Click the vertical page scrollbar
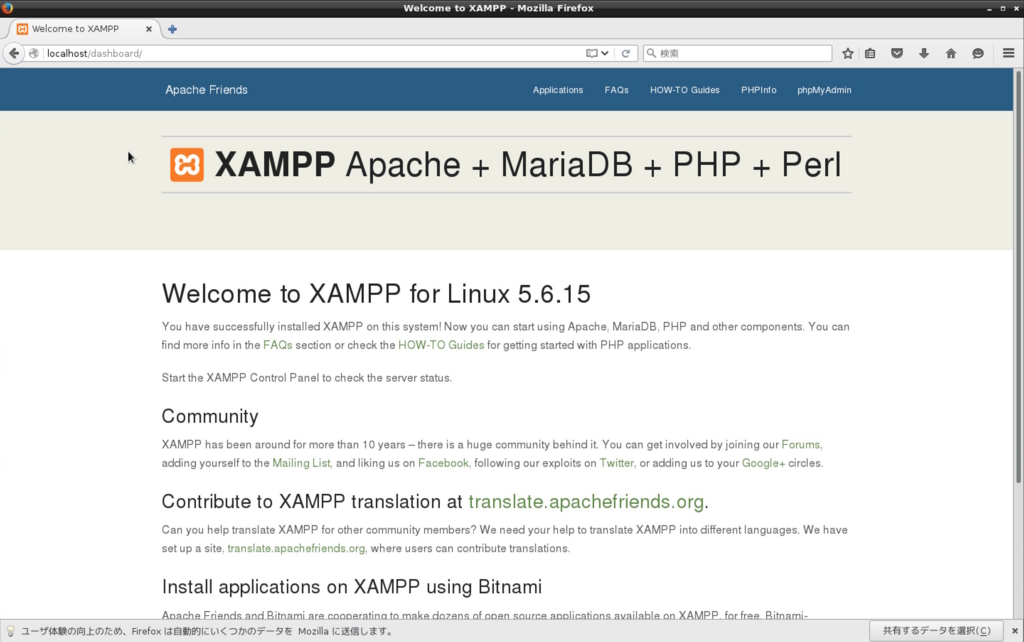Image resolution: width=1024 pixels, height=642 pixels. point(1018,278)
